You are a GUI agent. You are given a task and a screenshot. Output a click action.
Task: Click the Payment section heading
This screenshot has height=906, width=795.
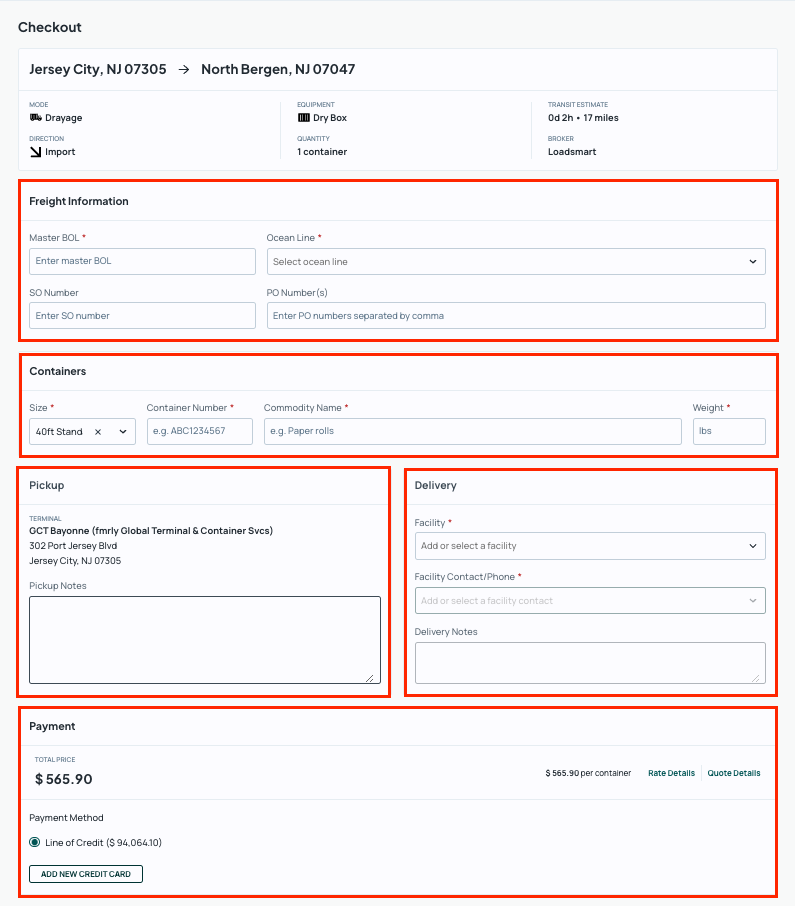(52, 726)
